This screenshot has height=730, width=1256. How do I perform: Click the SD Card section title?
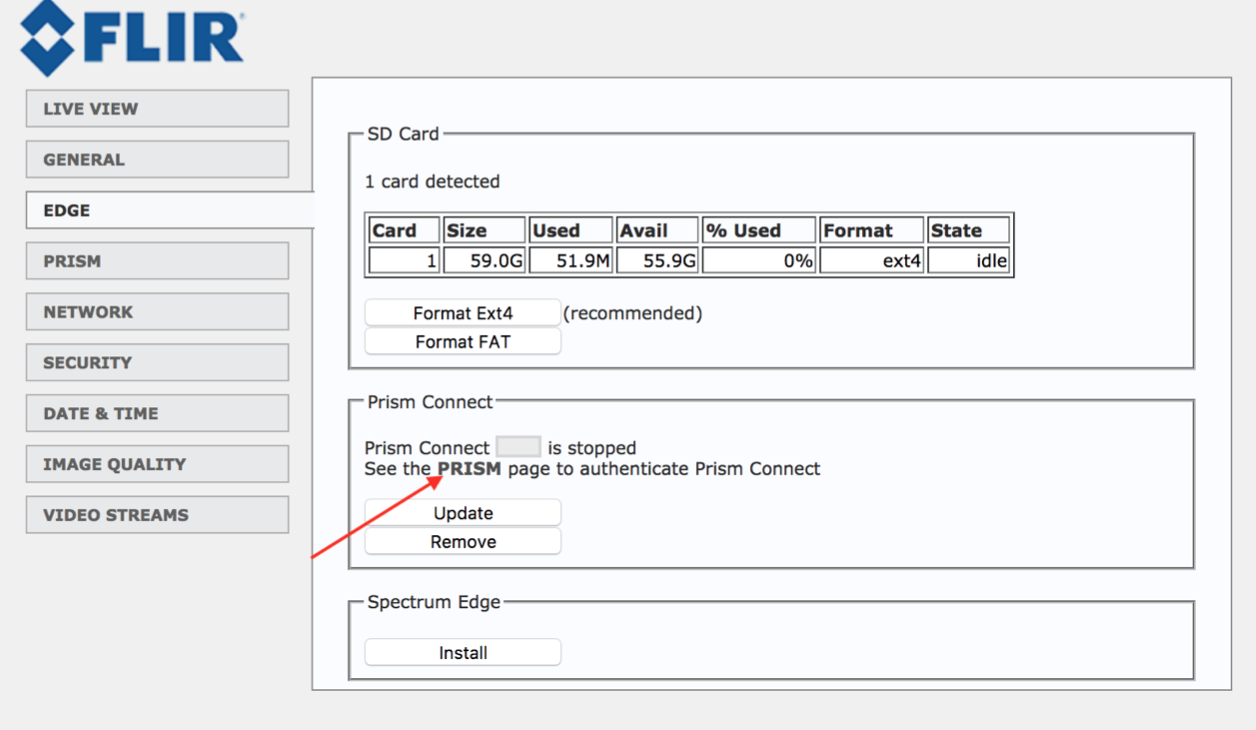(x=403, y=133)
